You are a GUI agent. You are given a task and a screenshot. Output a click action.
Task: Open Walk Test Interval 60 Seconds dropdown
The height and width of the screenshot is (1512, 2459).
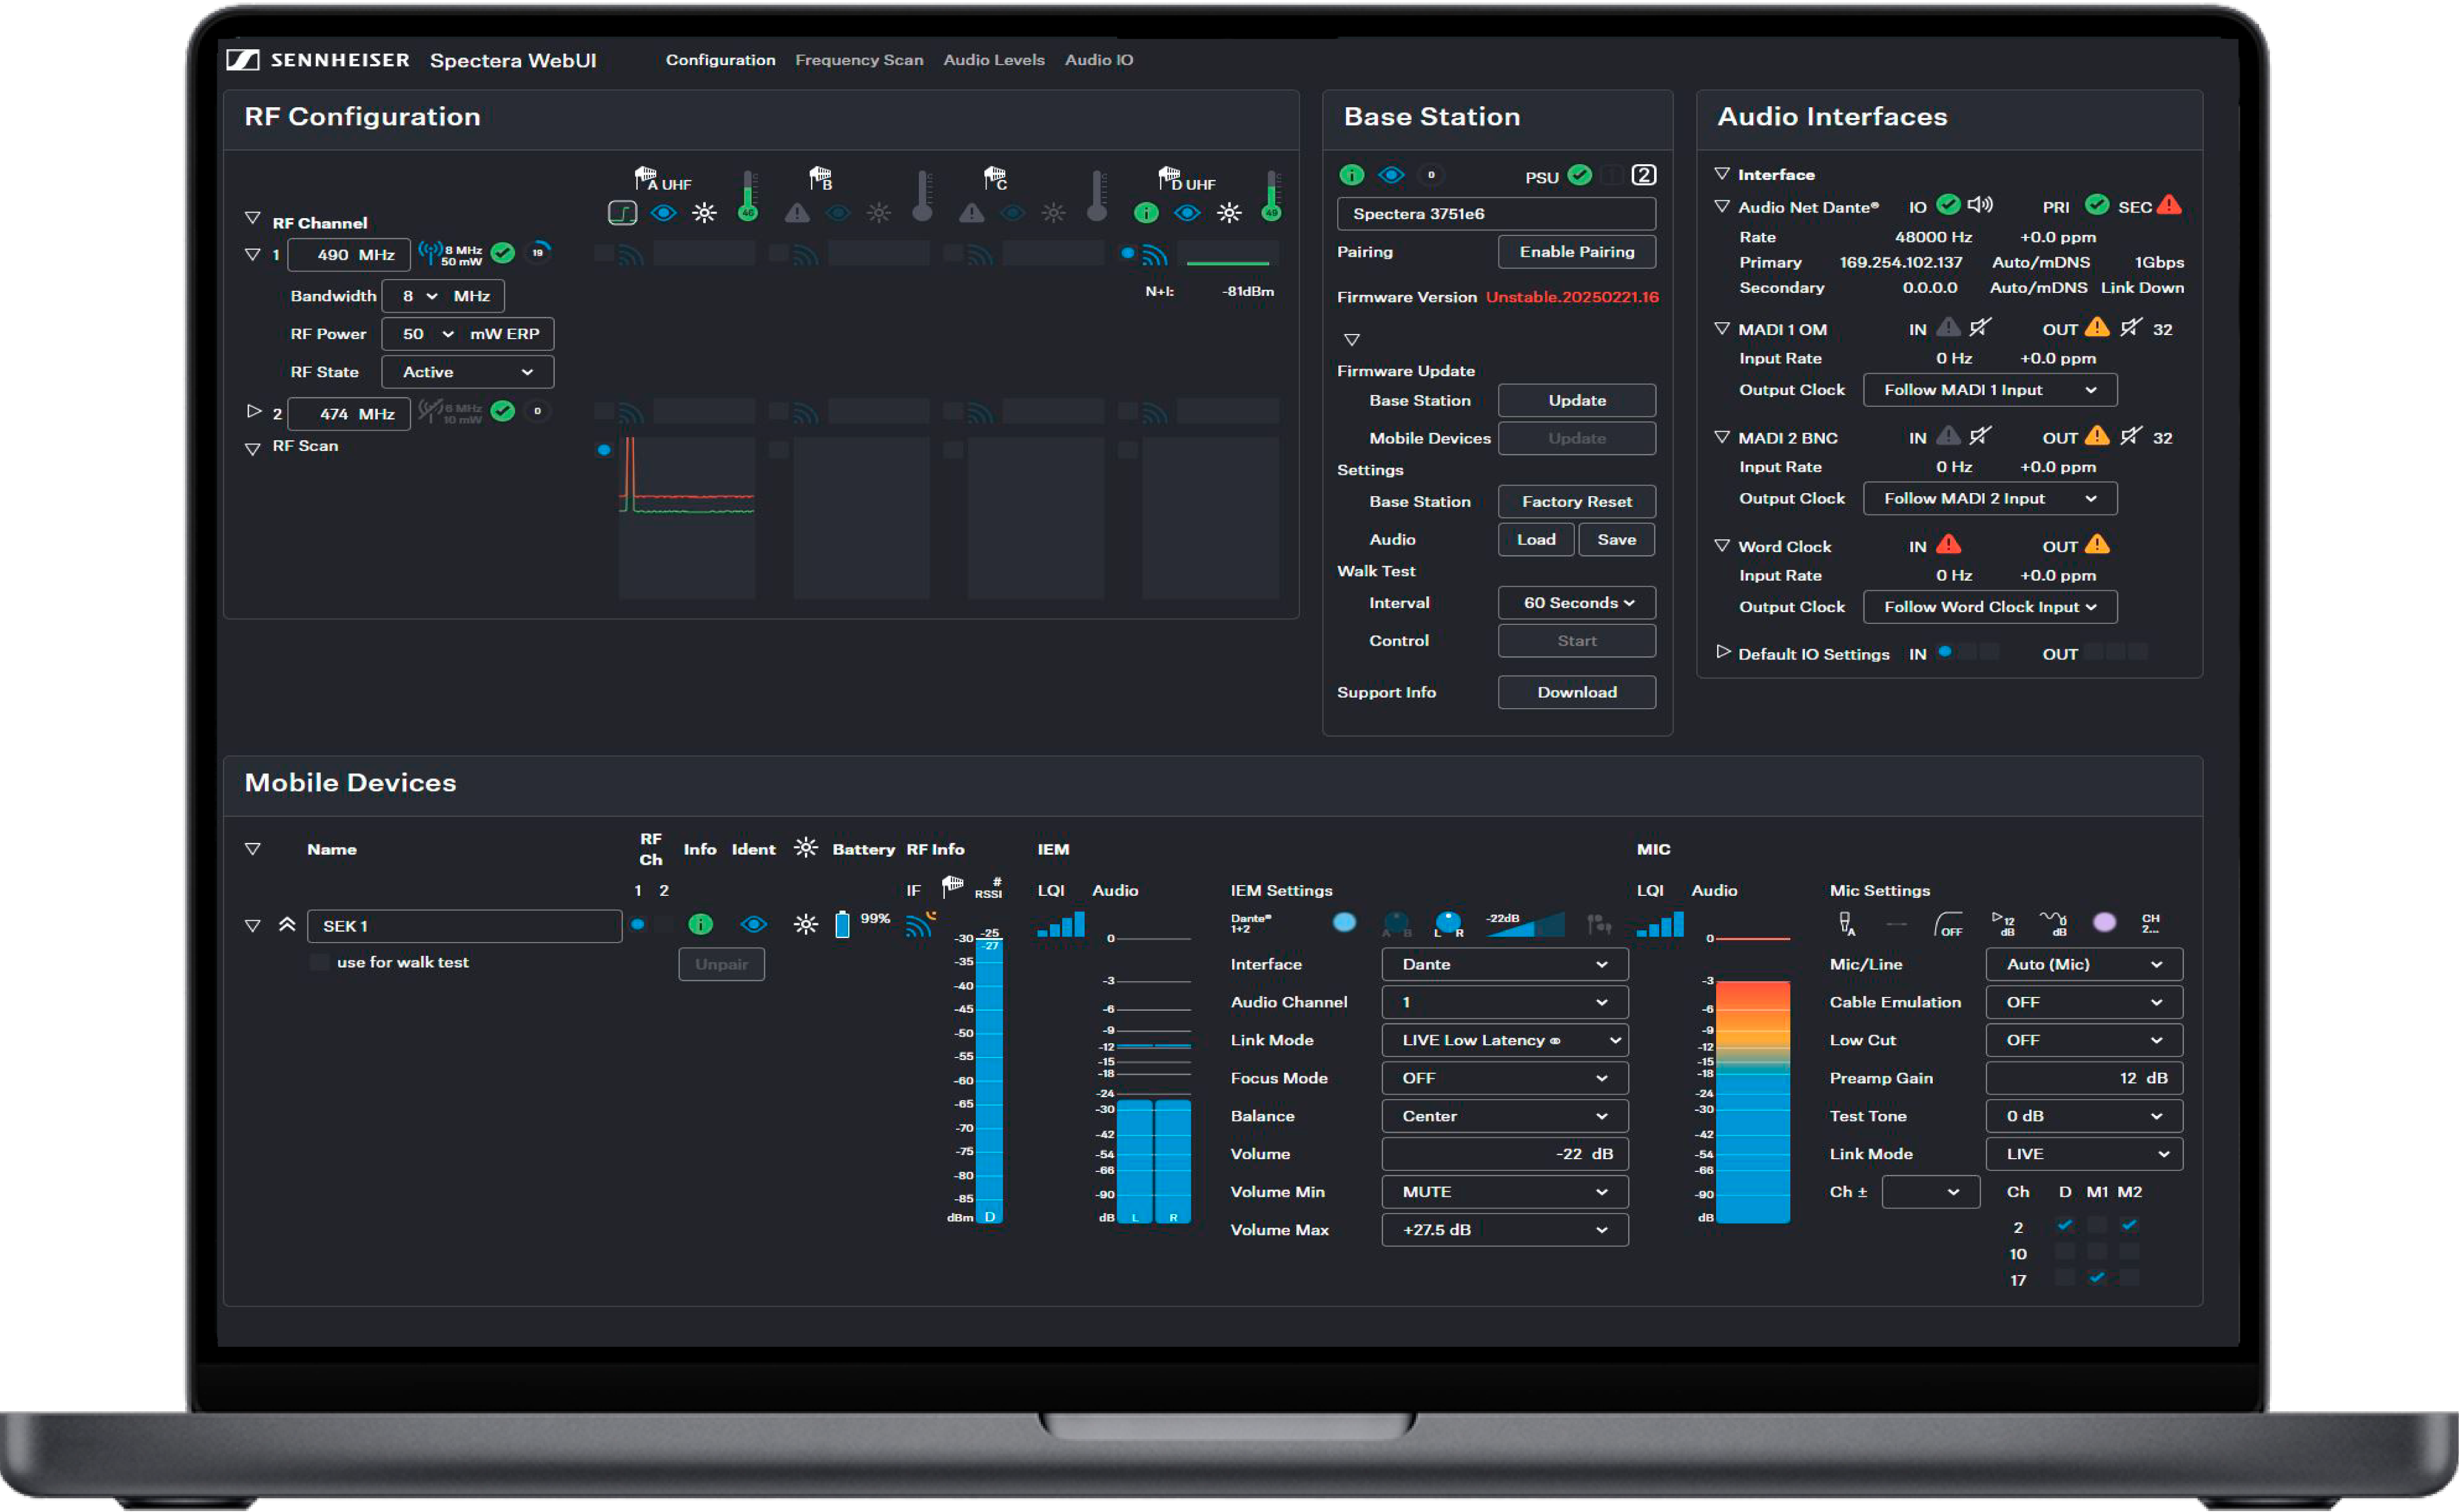pyautogui.click(x=1576, y=603)
